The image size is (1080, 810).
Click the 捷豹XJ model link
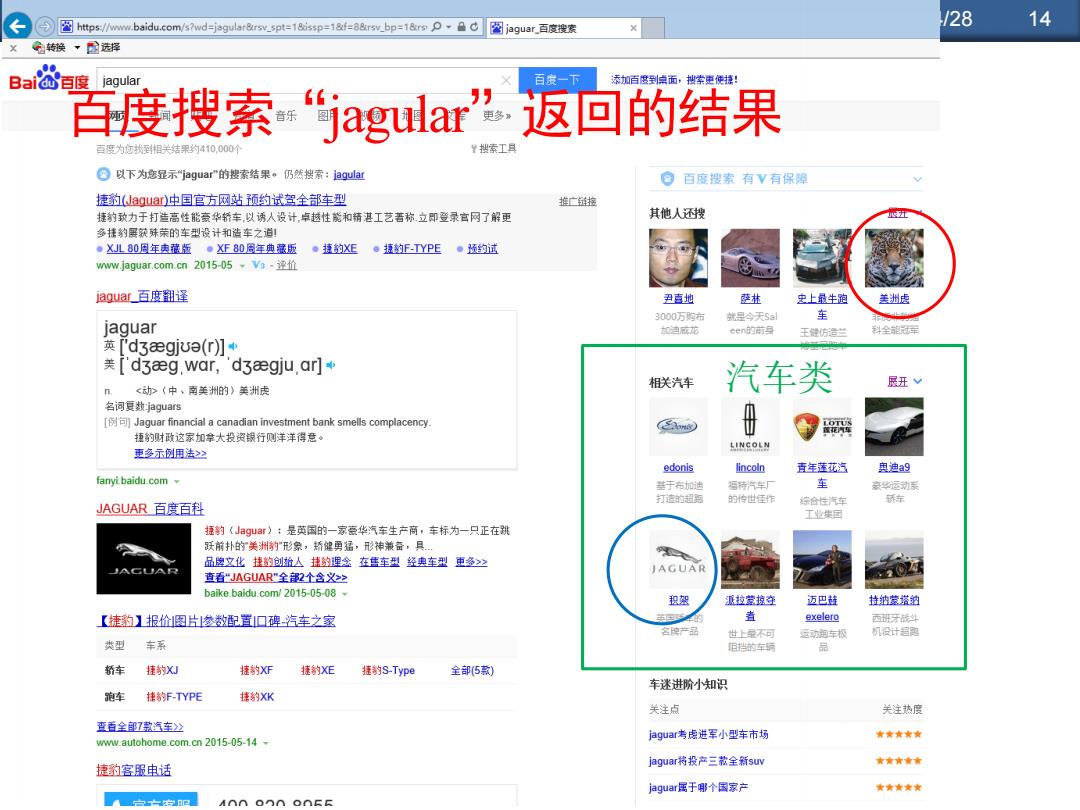pyautogui.click(x=162, y=670)
